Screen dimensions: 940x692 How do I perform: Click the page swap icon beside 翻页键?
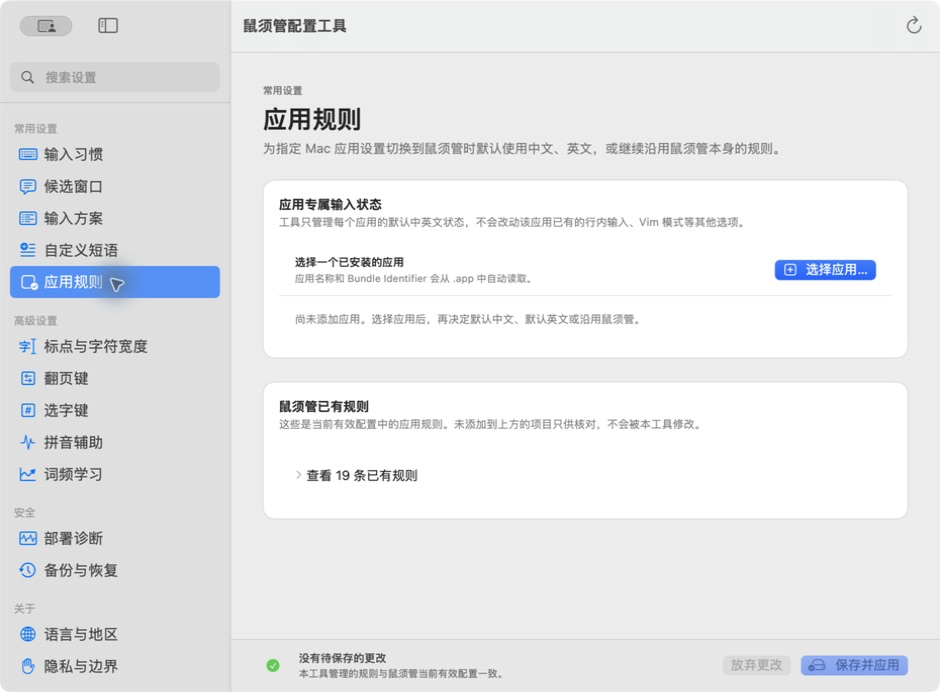(x=28, y=378)
